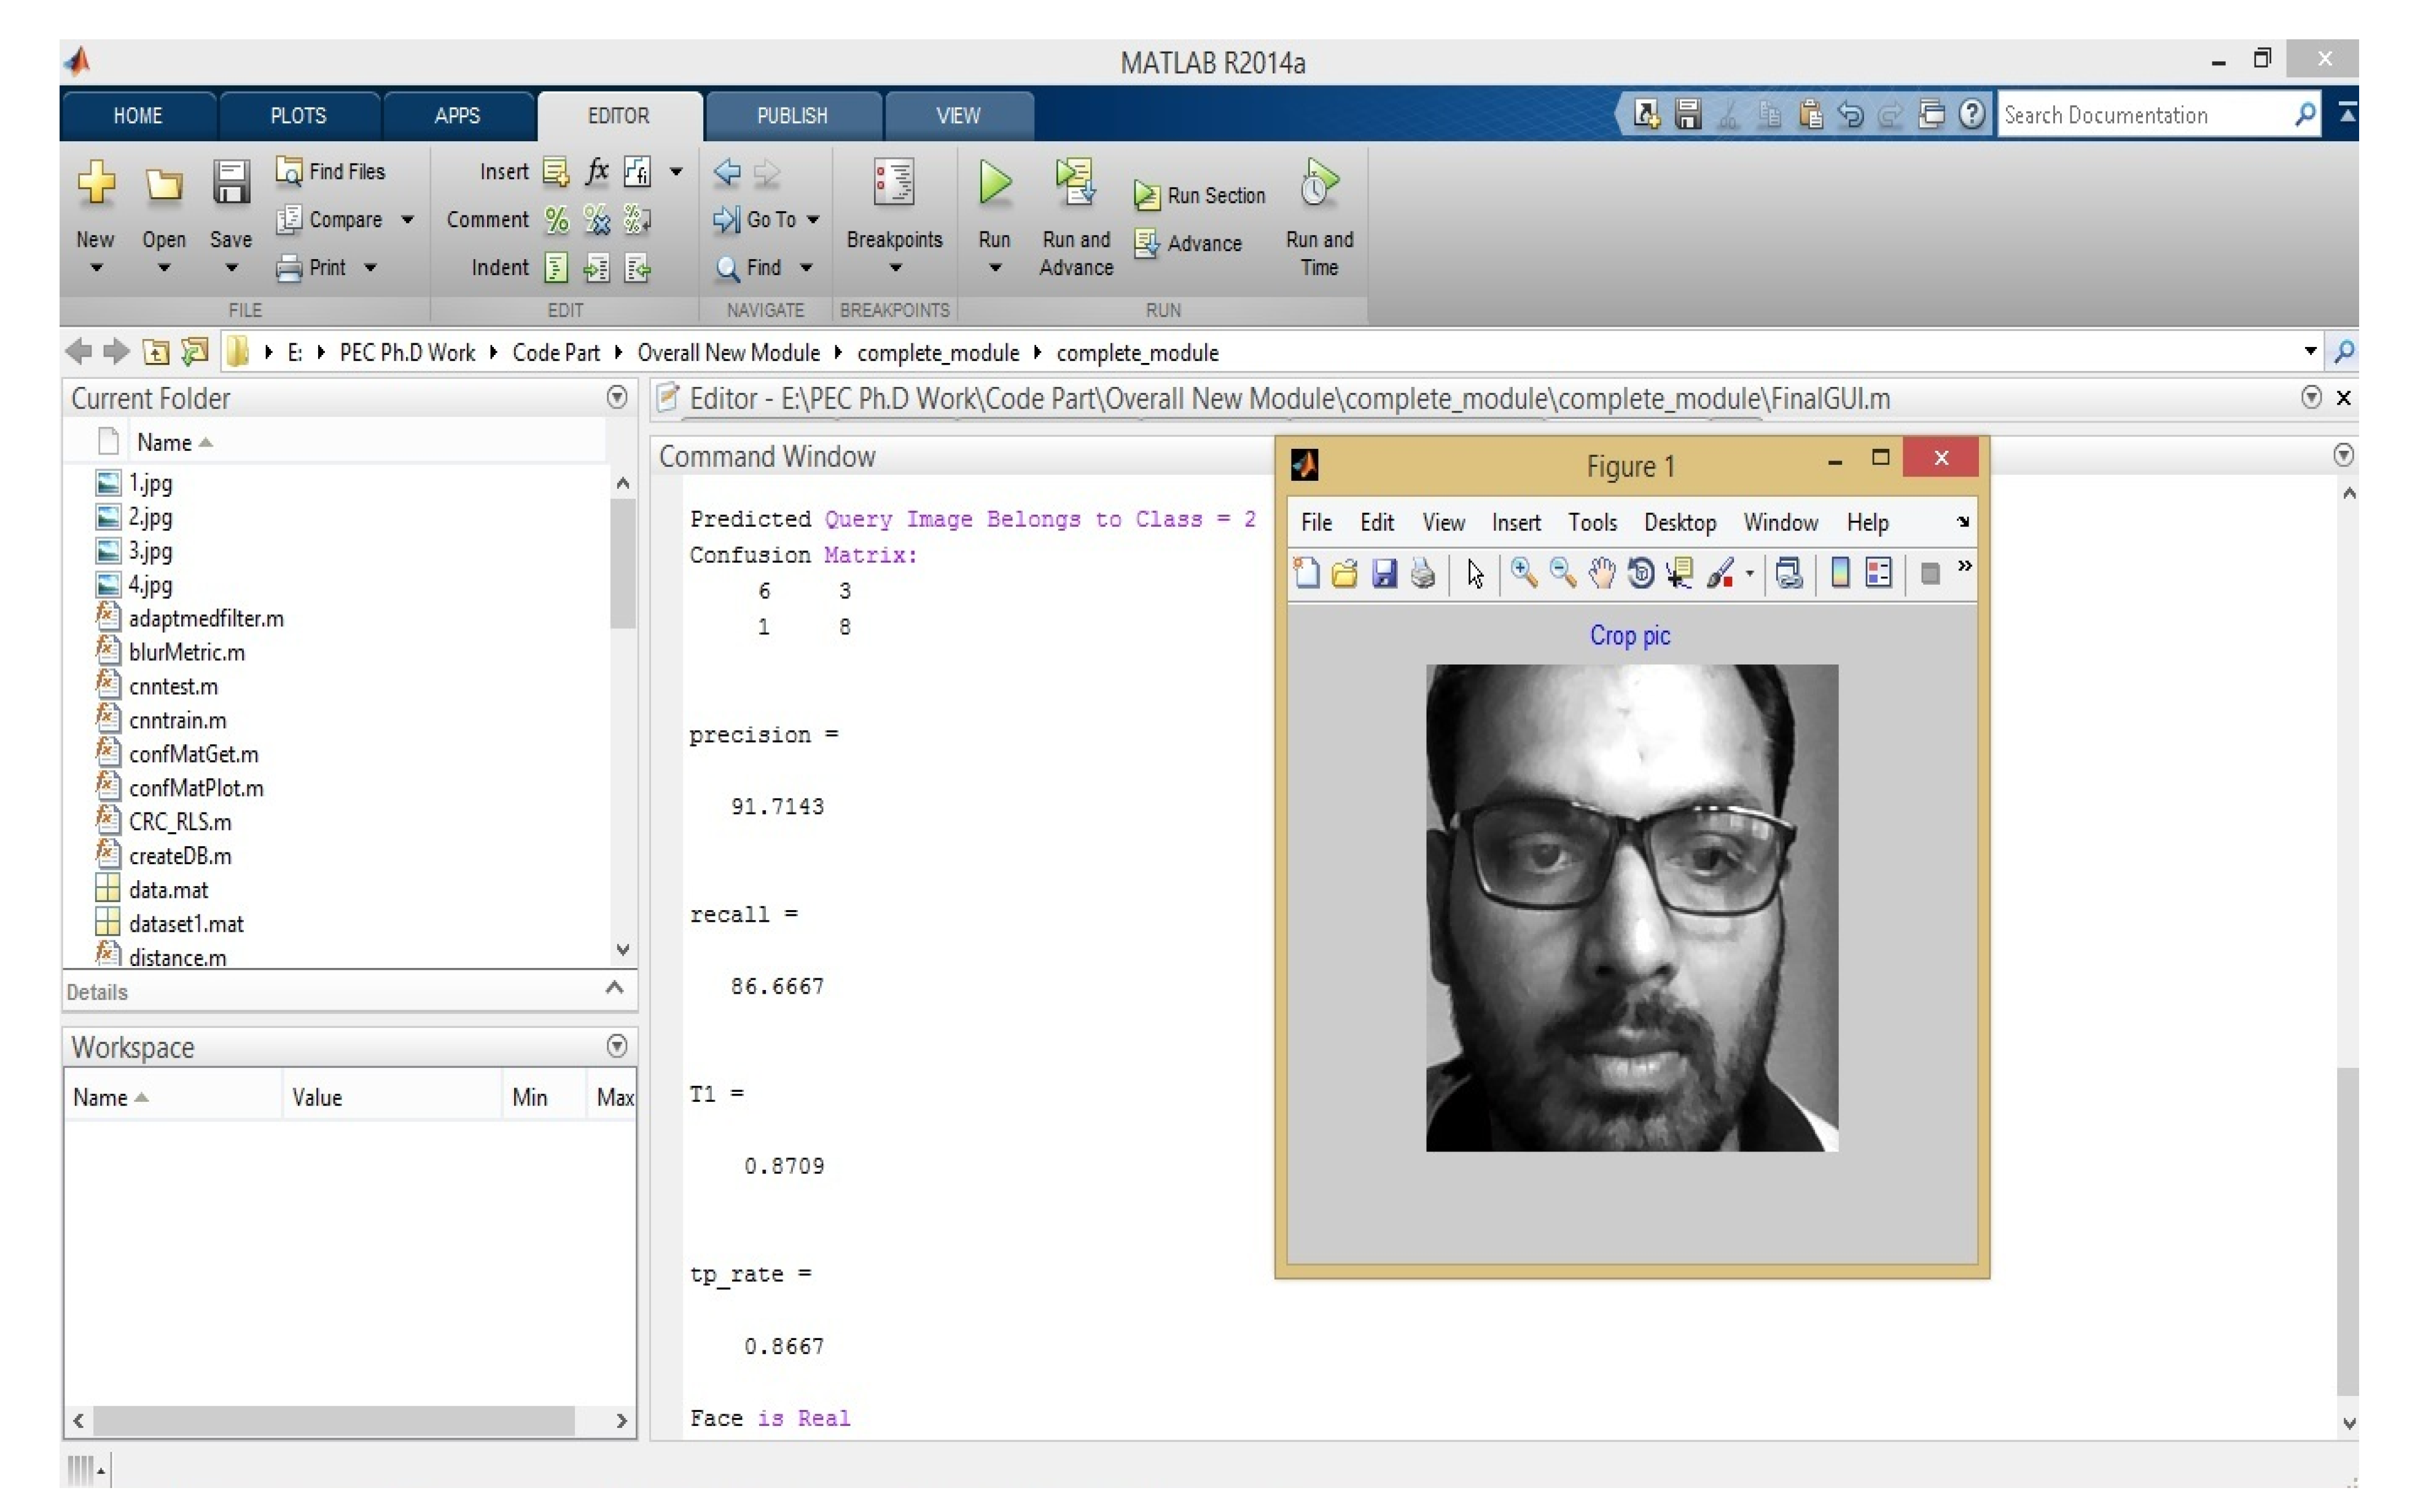Click the Save icon in the Editor ribbon

tap(231, 183)
